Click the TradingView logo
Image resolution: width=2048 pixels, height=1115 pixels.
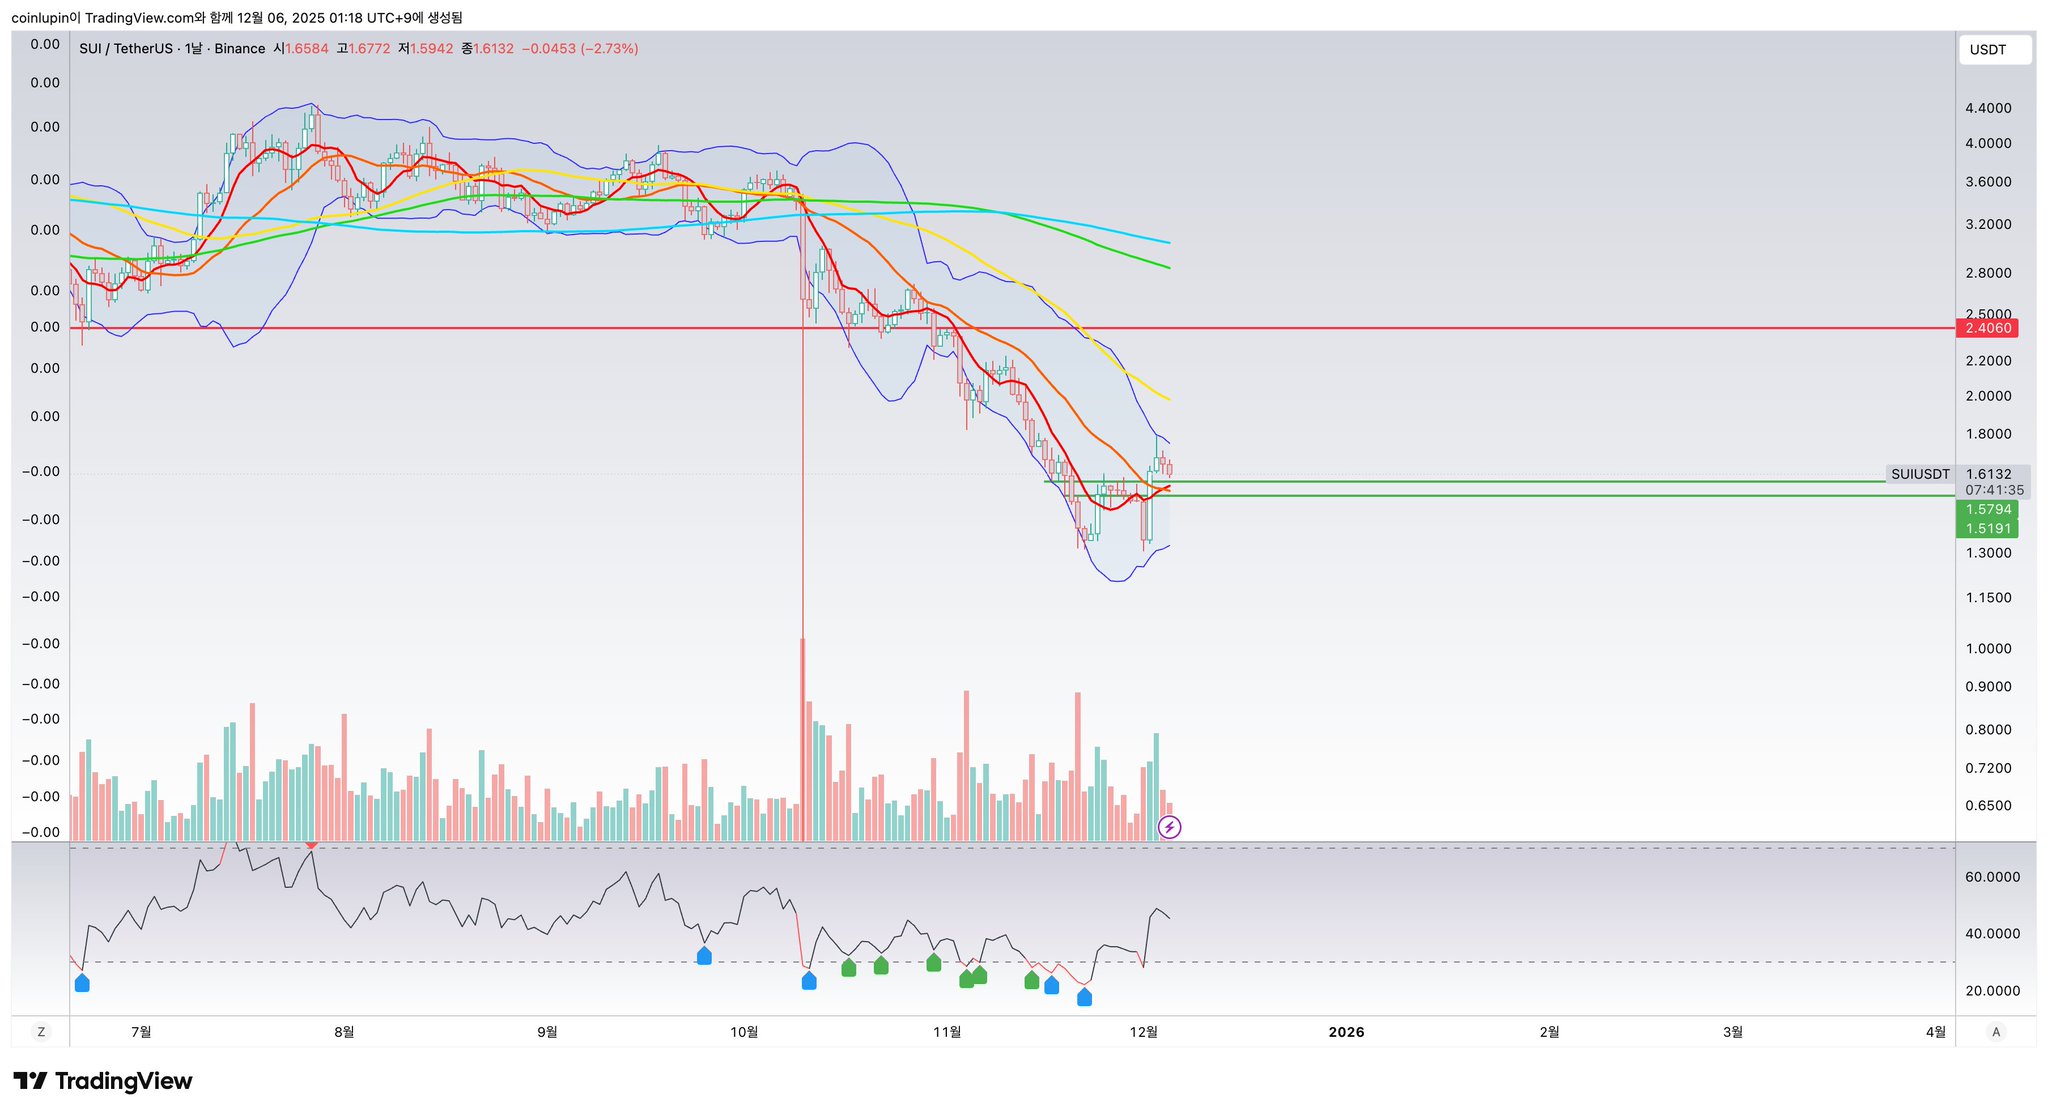coord(103,1081)
